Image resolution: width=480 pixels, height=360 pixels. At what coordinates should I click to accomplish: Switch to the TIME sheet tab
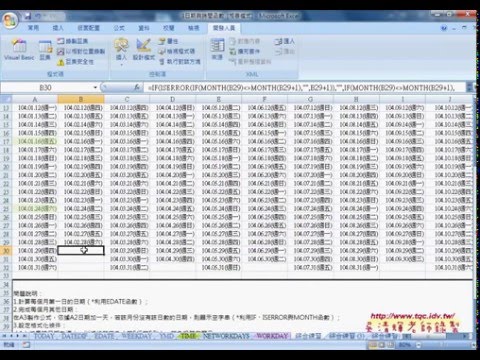click(188, 336)
